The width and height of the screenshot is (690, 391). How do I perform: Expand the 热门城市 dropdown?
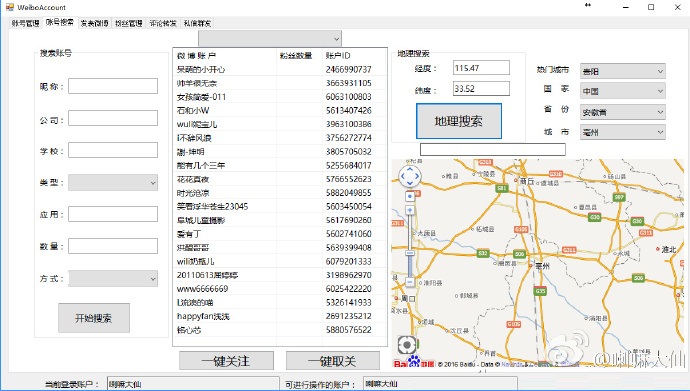tap(623, 71)
